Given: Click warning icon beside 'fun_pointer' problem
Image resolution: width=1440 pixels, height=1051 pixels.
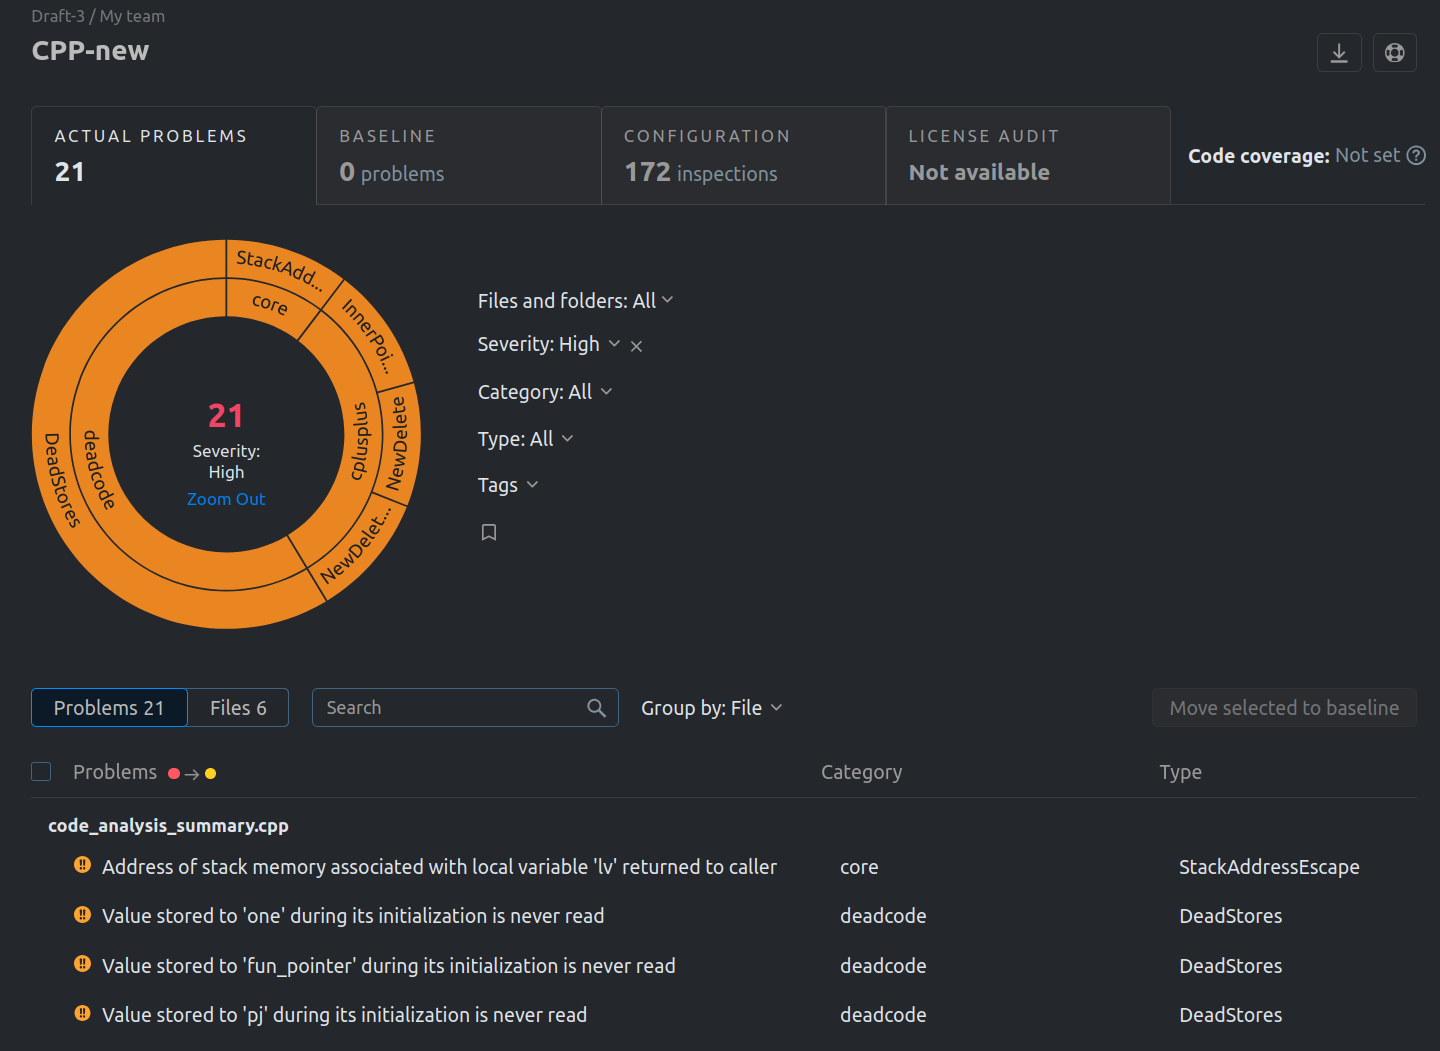Looking at the screenshot, I should 83,964.
